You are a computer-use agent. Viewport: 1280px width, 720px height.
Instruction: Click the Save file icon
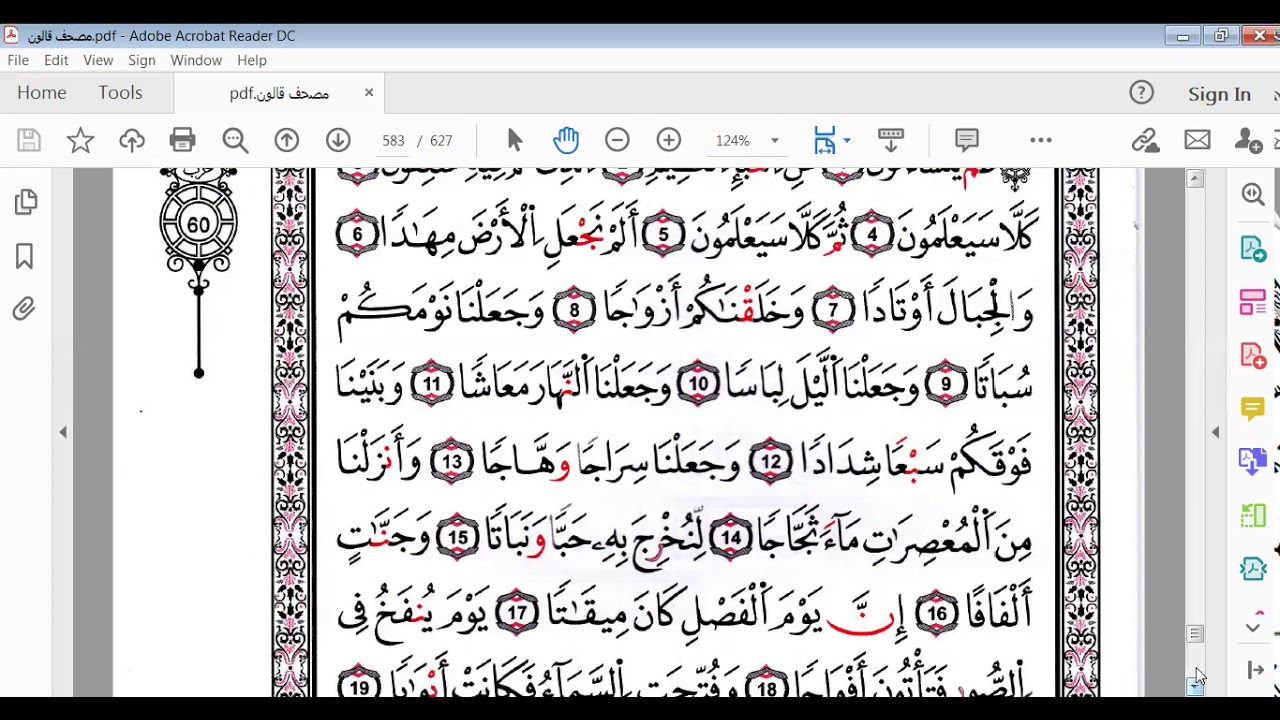point(28,141)
